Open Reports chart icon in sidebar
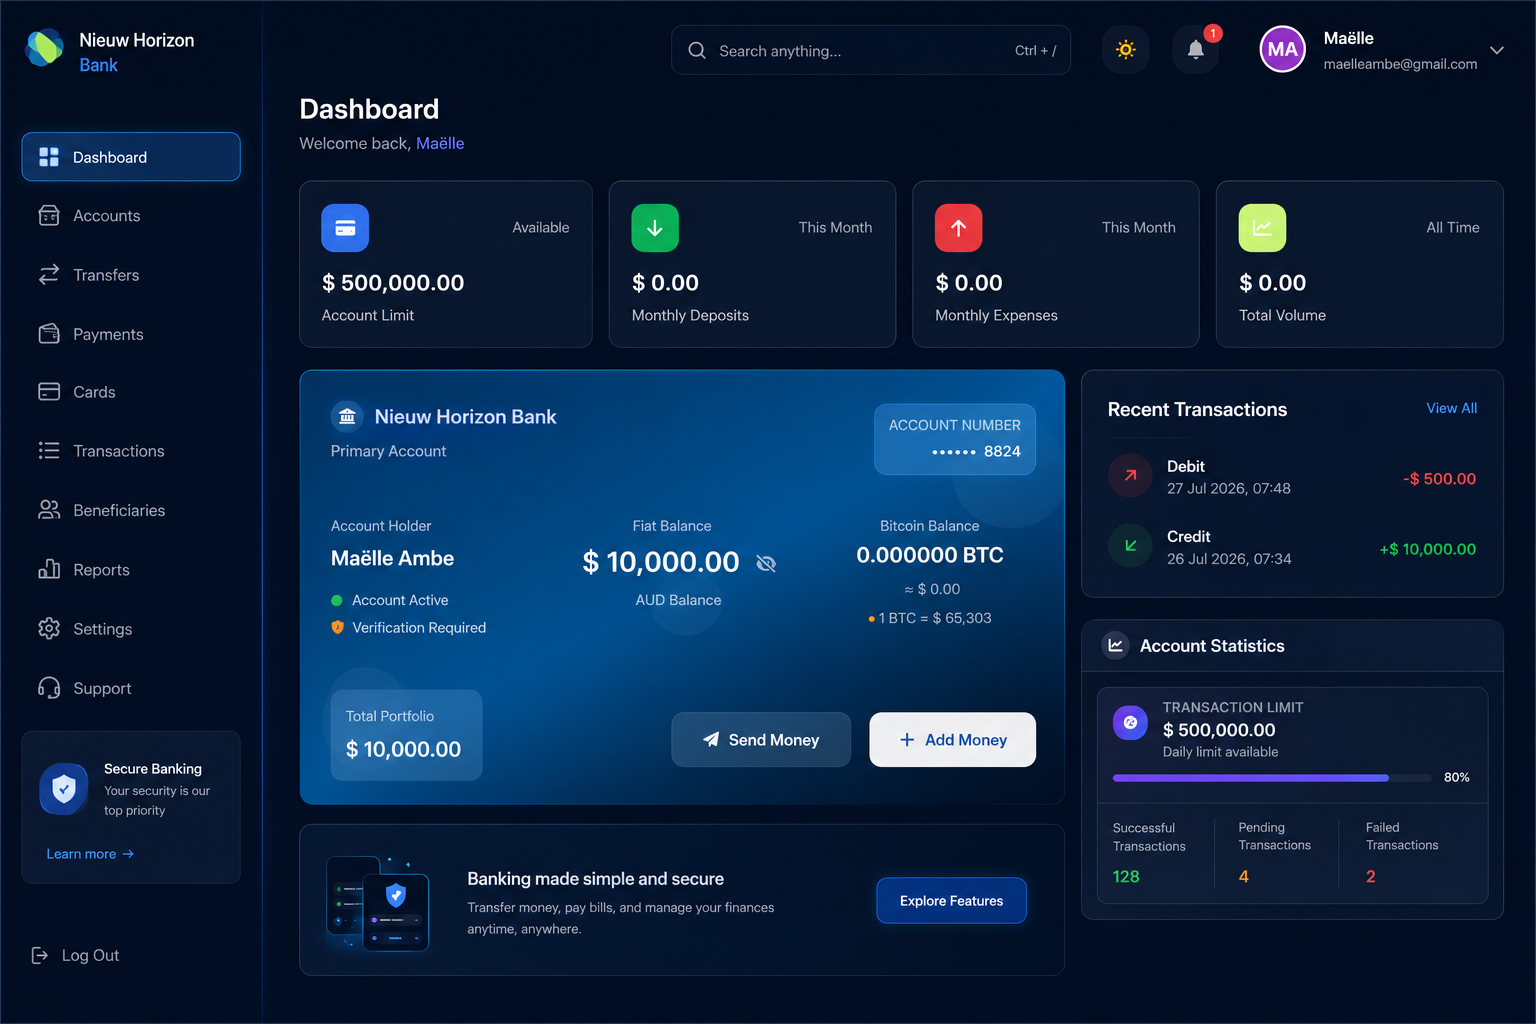The image size is (1536, 1024). point(49,569)
